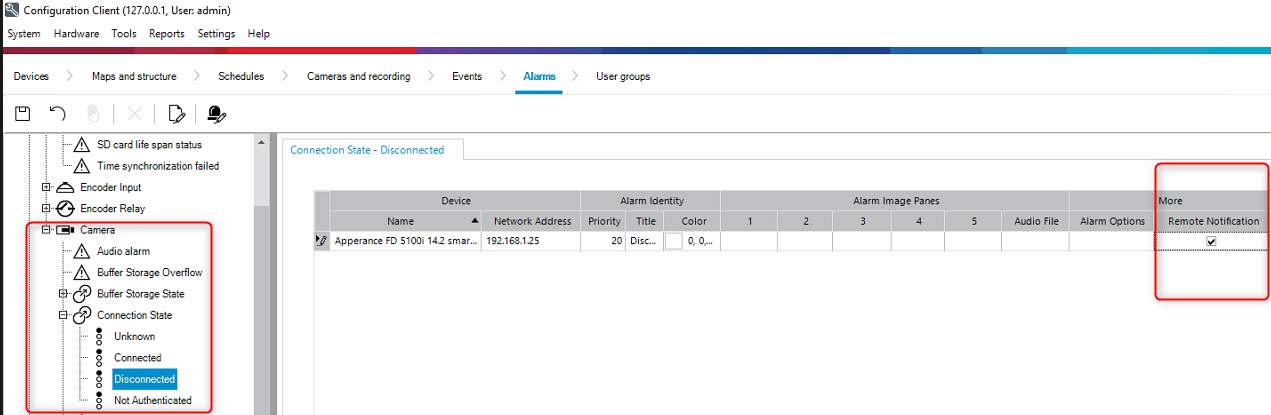
Task: Click the Save floppy disk icon
Action: (x=22, y=113)
